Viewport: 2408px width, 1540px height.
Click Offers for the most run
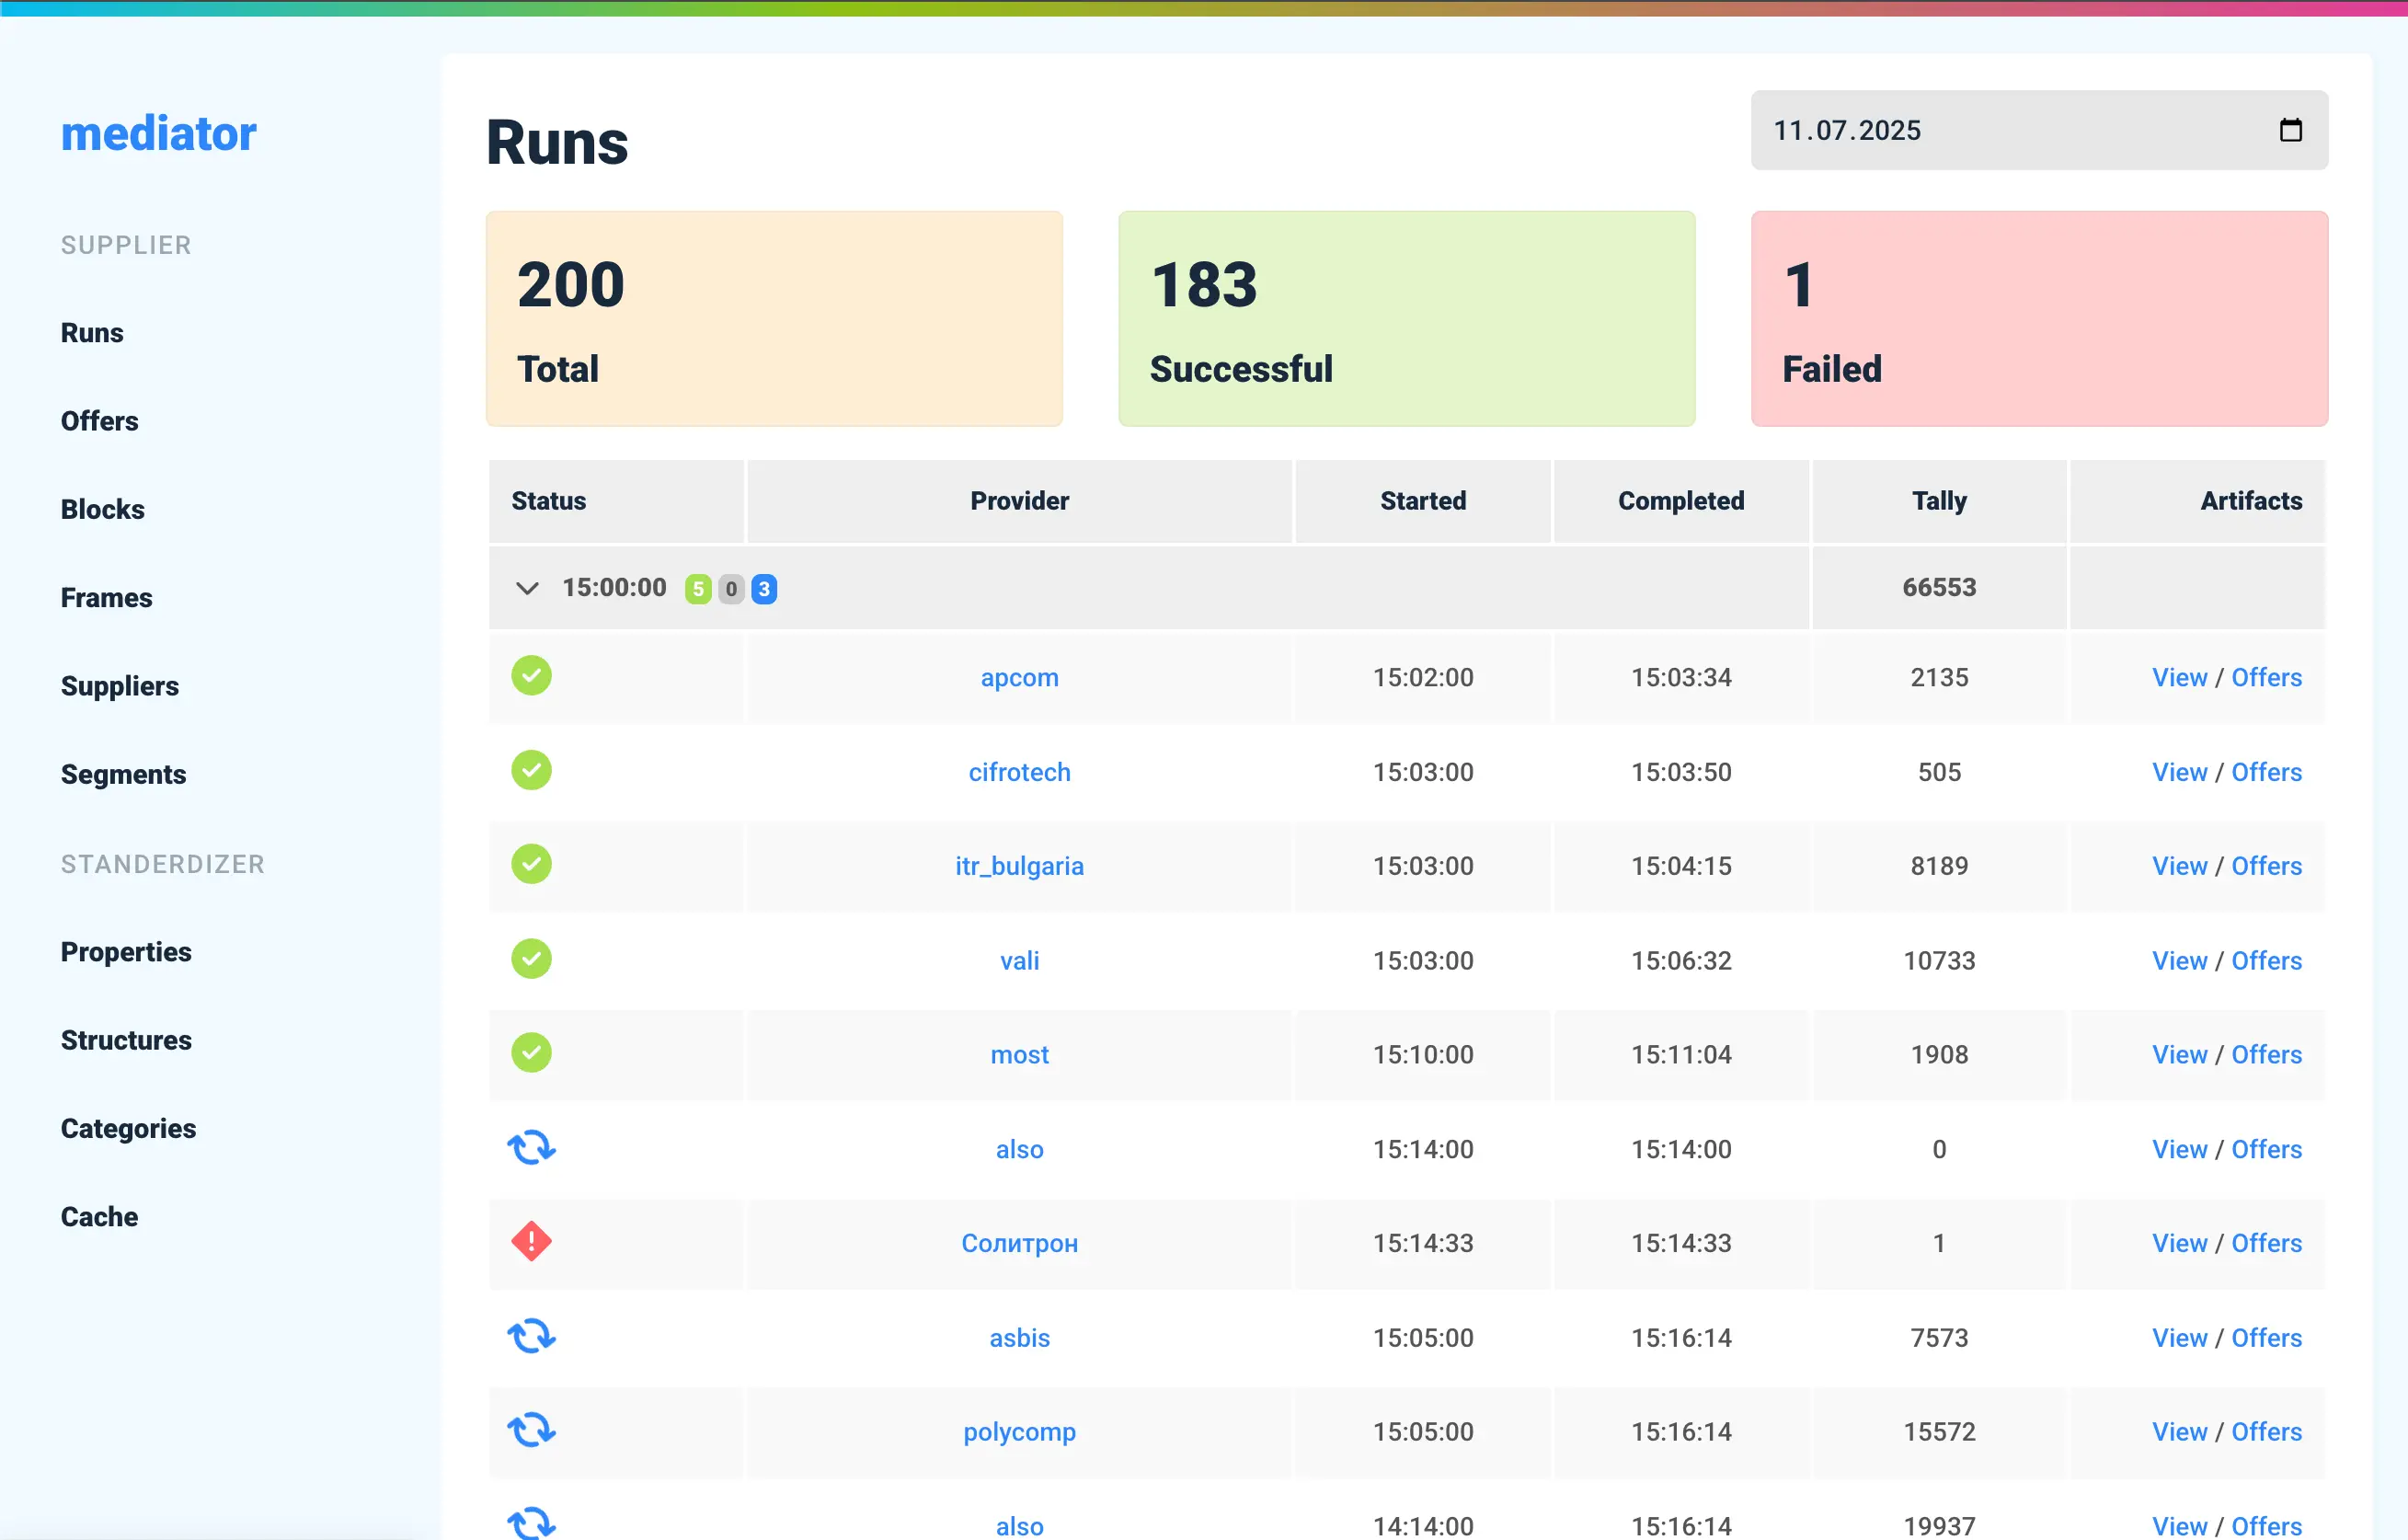coord(2266,1055)
